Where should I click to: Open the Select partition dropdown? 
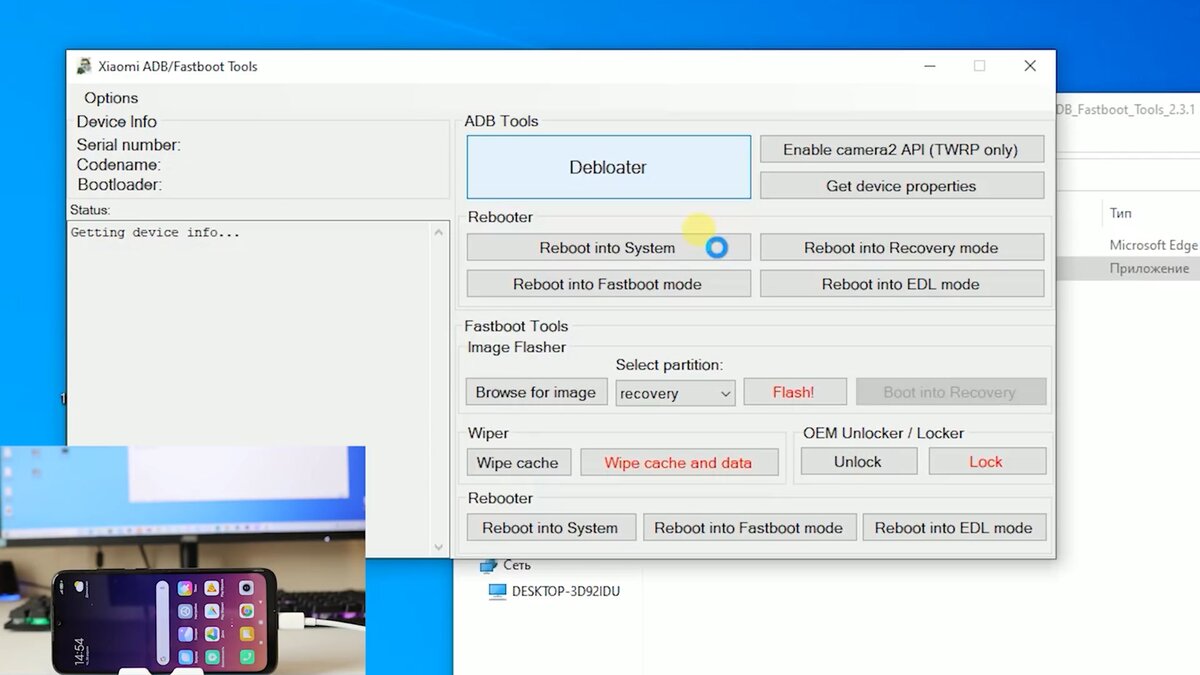point(675,393)
